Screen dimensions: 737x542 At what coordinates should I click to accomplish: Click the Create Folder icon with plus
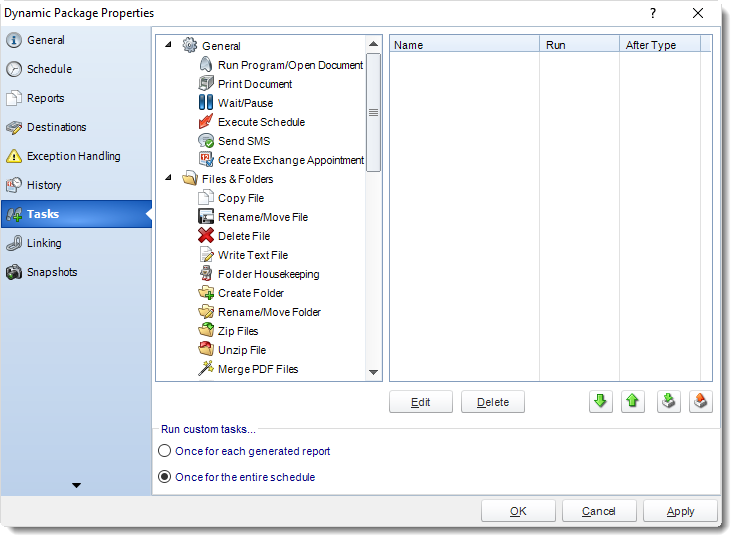click(x=206, y=293)
